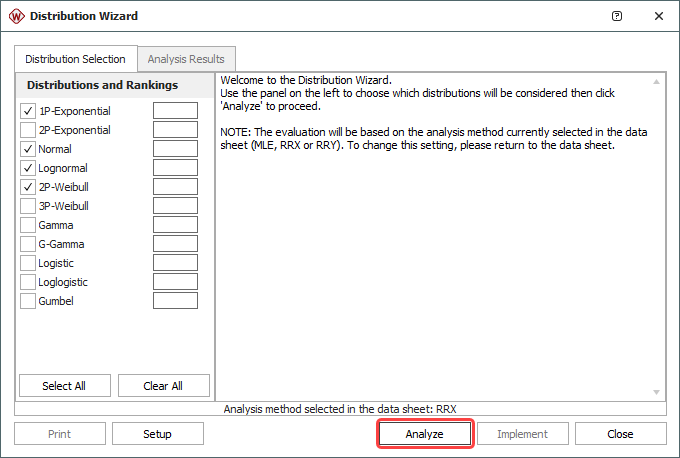Close the Distribution Wizard window
Screen dimensions: 680x458
click(x=658, y=16)
